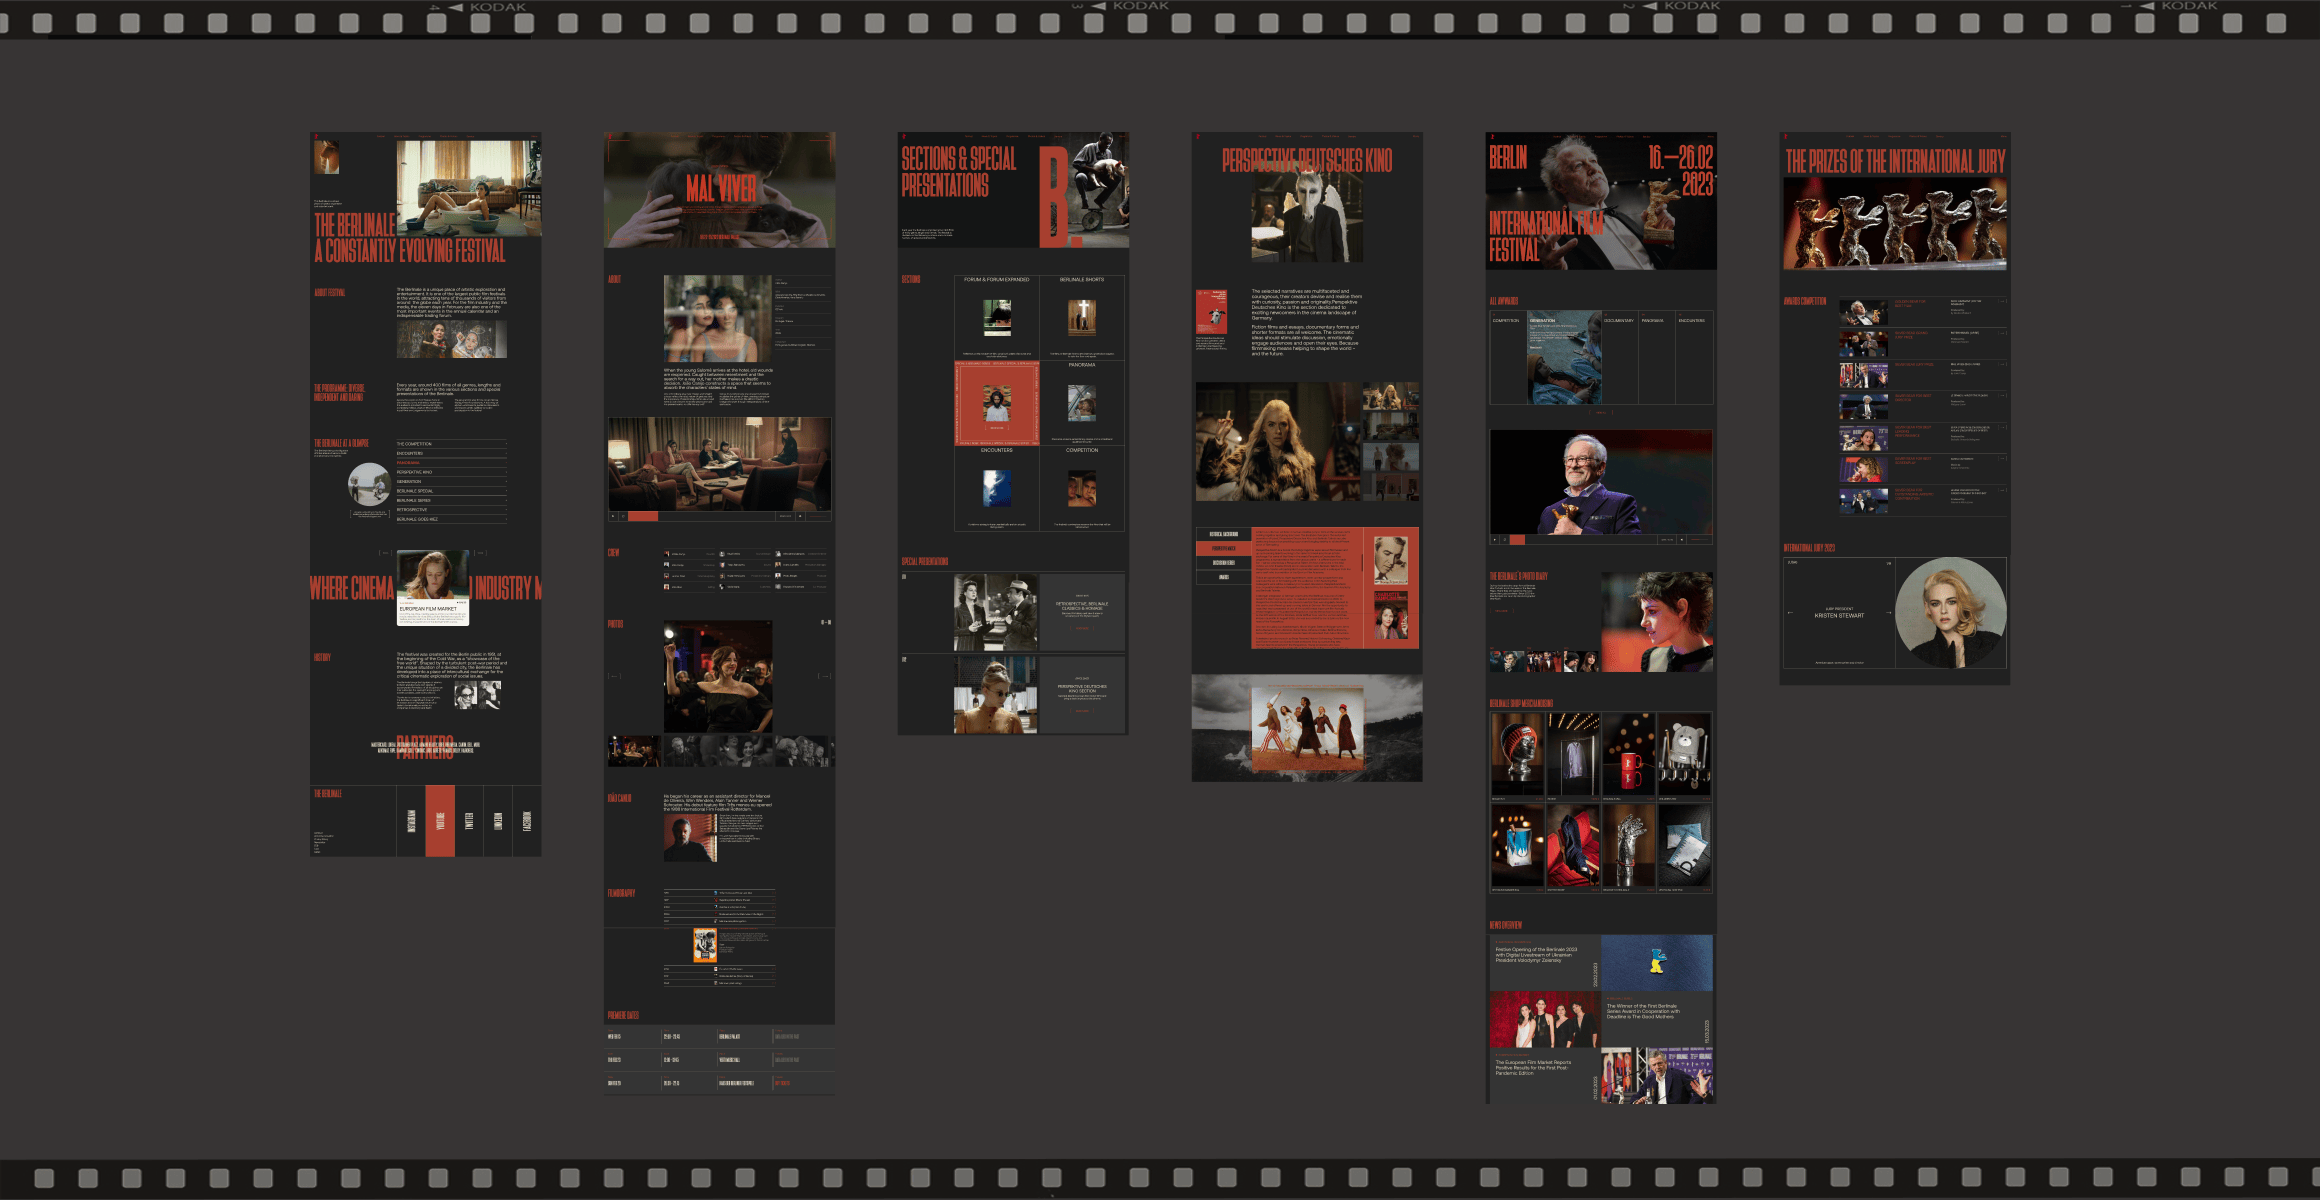Click Berlinale bear logo on Sections page header
2320x1200 pixels.
[904, 137]
